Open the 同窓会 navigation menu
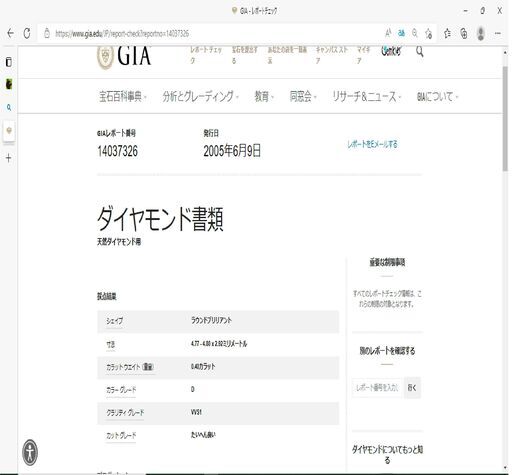Screen dimensions: 512x475 point(303,97)
